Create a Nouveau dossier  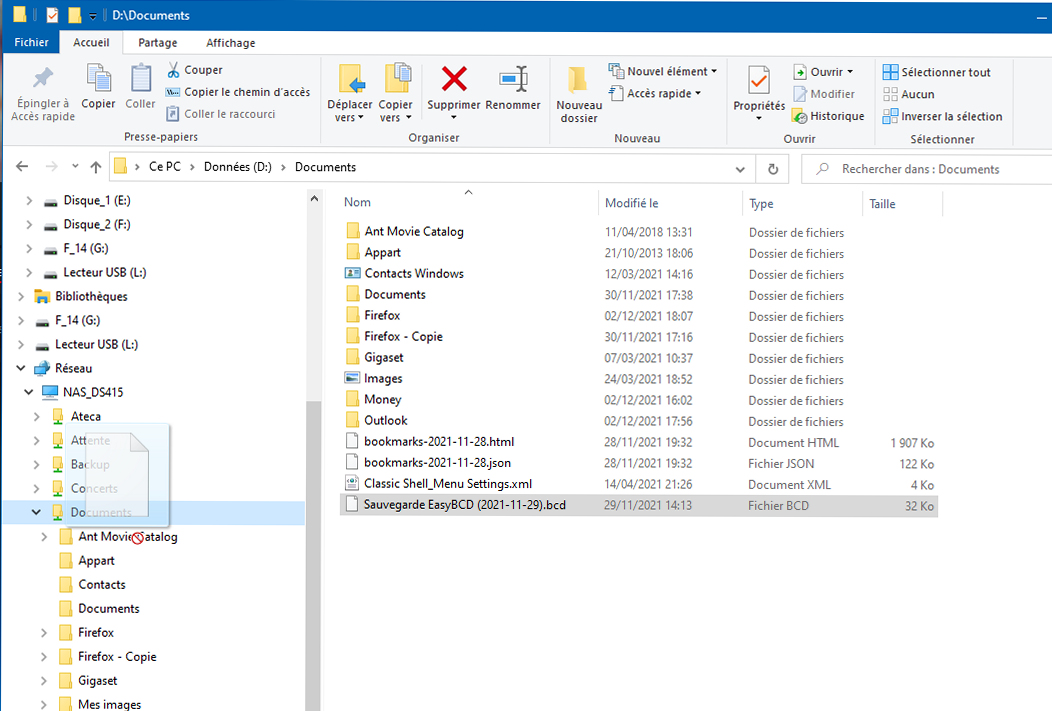[x=579, y=82]
